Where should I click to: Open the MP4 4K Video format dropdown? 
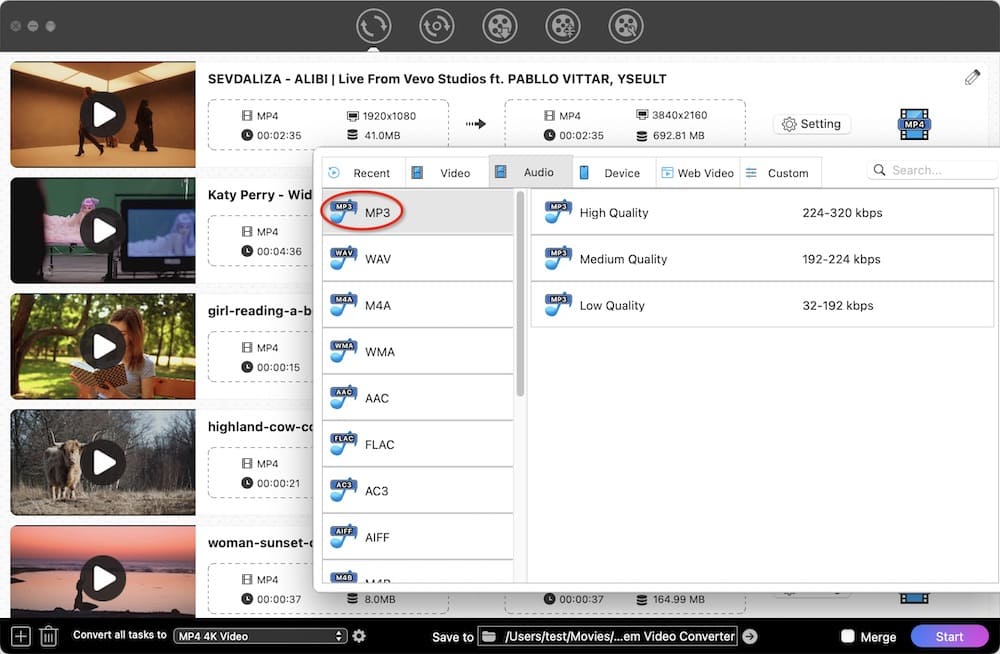260,636
